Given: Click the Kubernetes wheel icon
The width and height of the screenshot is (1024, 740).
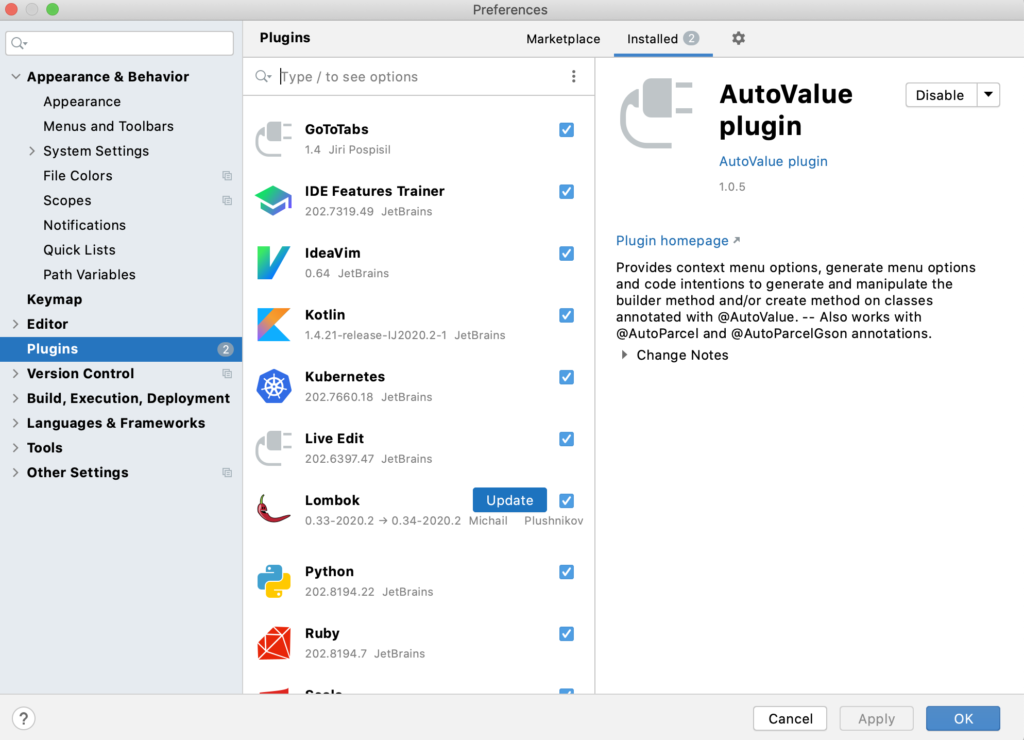Looking at the screenshot, I should point(273,386).
